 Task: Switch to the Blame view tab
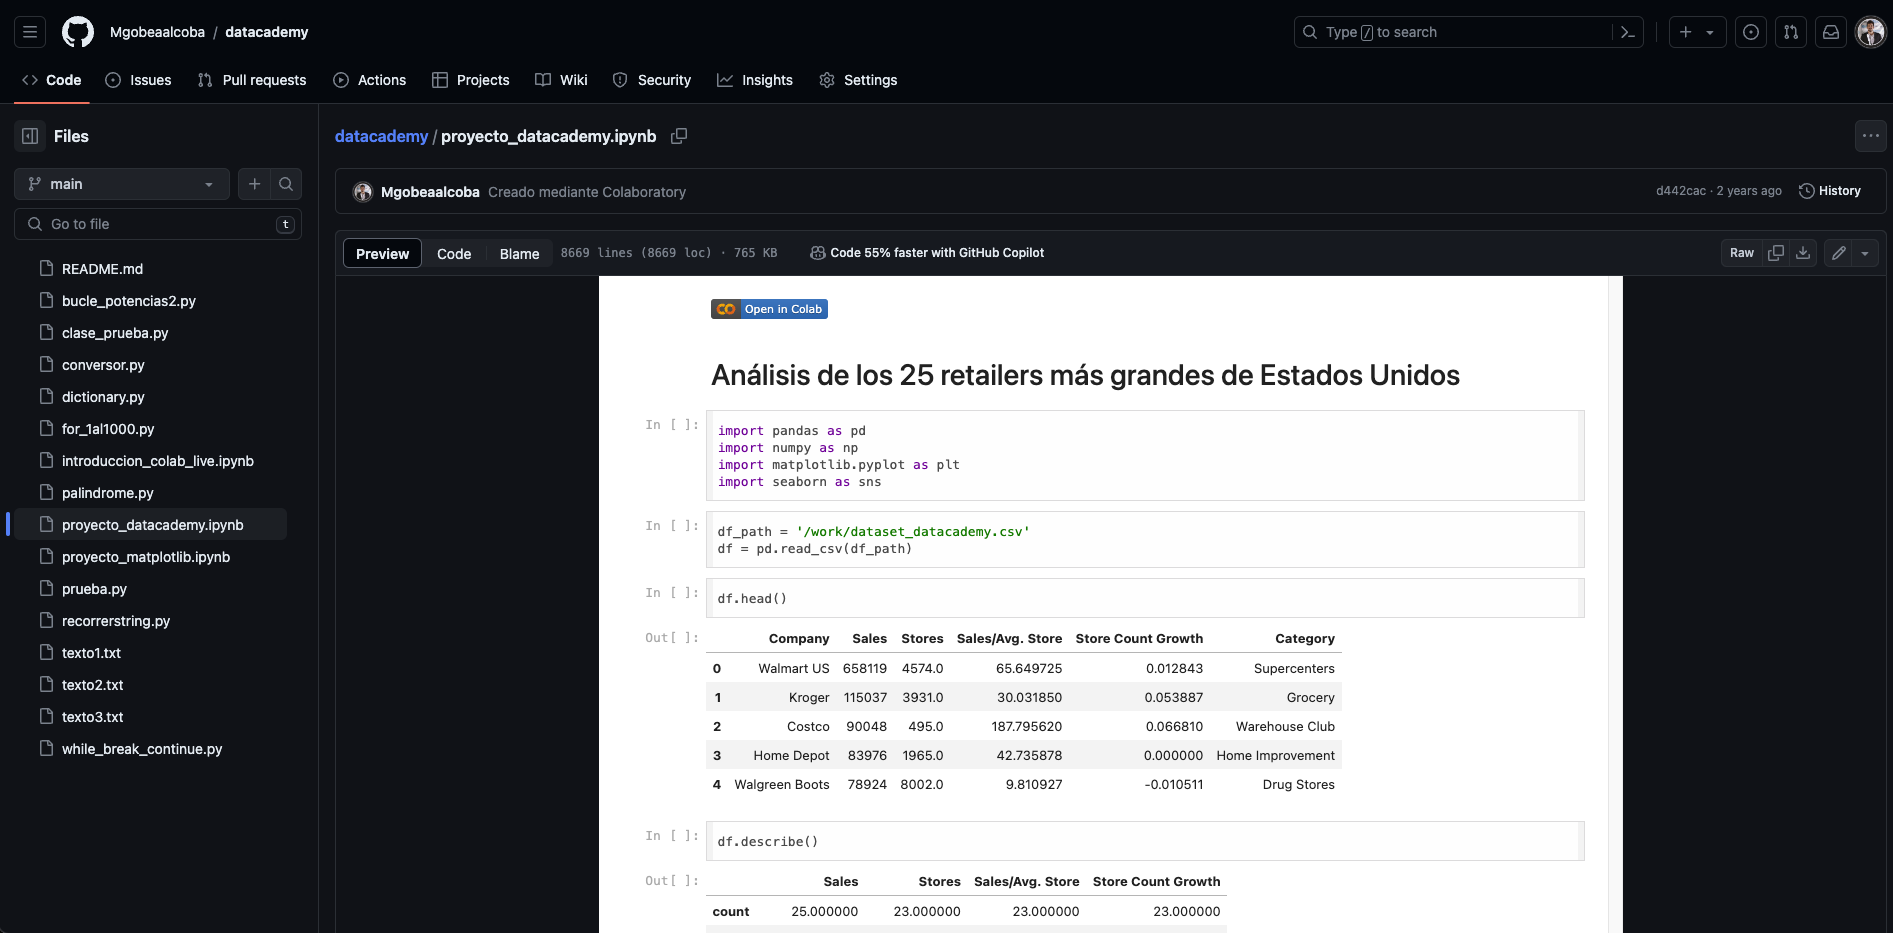coord(519,253)
